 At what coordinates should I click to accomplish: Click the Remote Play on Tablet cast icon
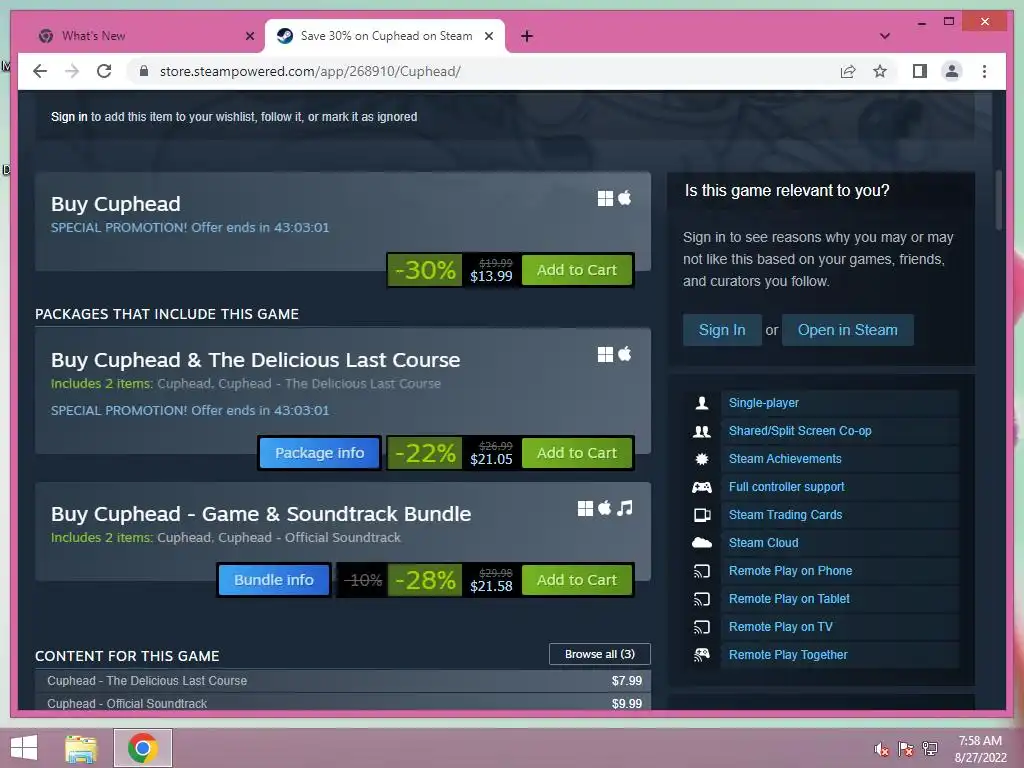(x=702, y=600)
